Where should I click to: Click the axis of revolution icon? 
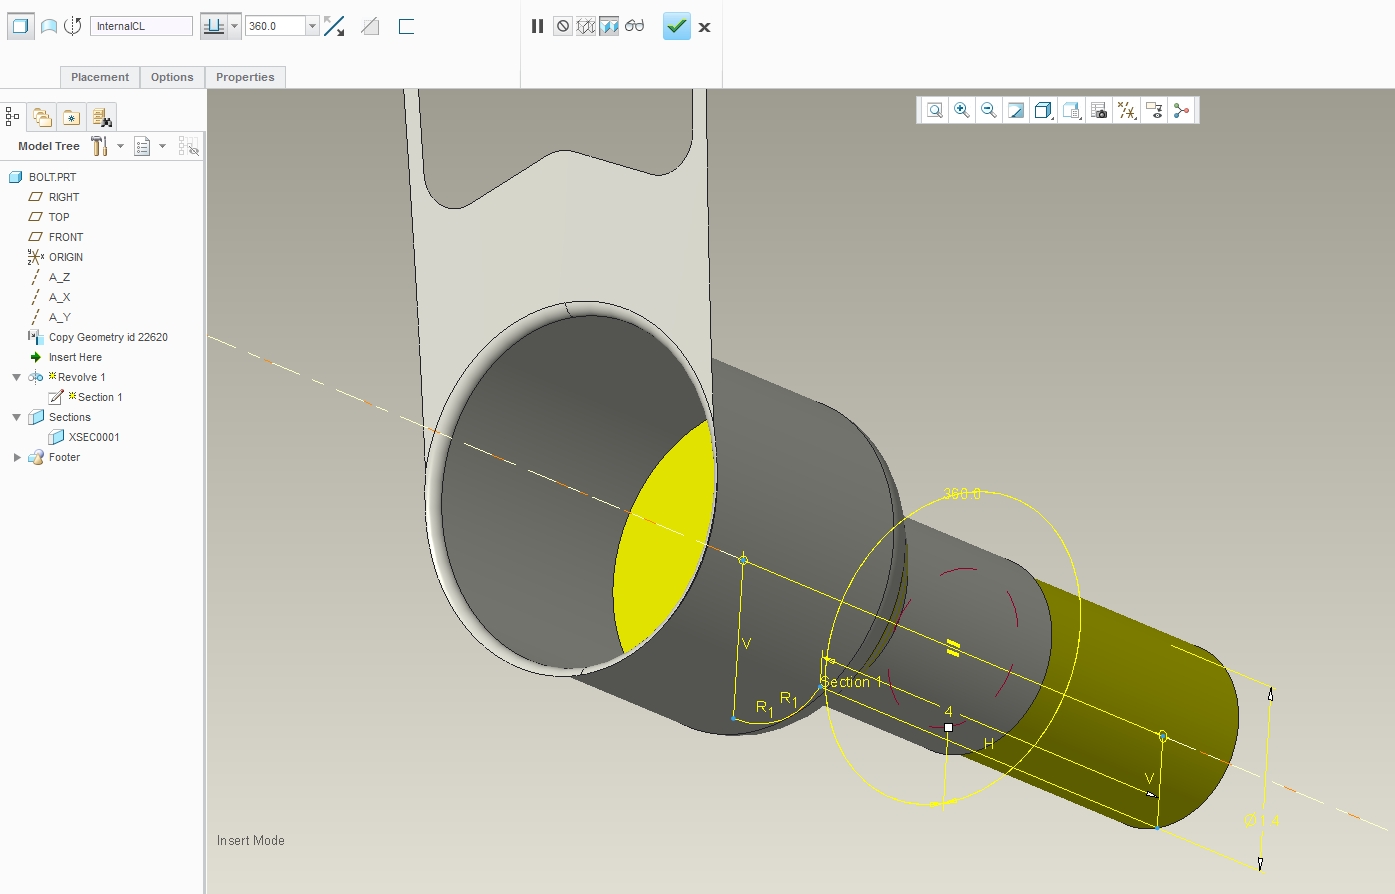pos(73,26)
